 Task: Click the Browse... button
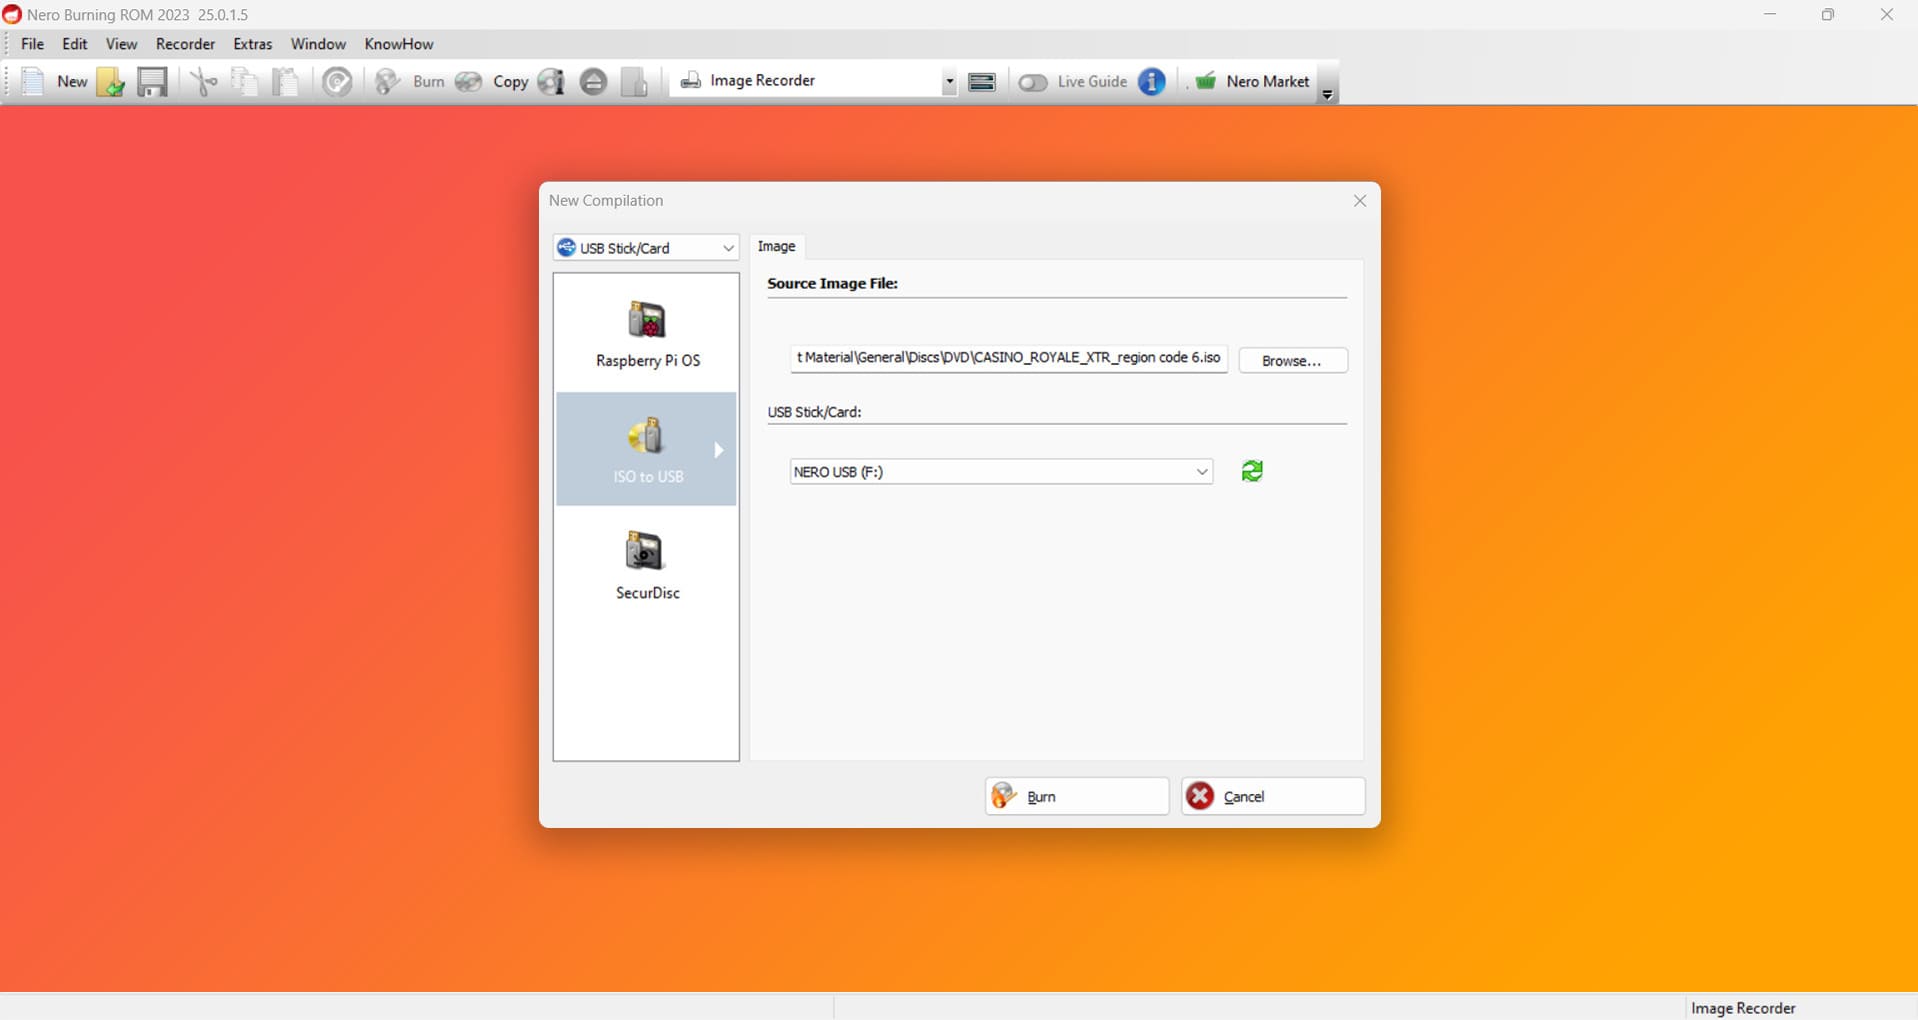click(1292, 360)
